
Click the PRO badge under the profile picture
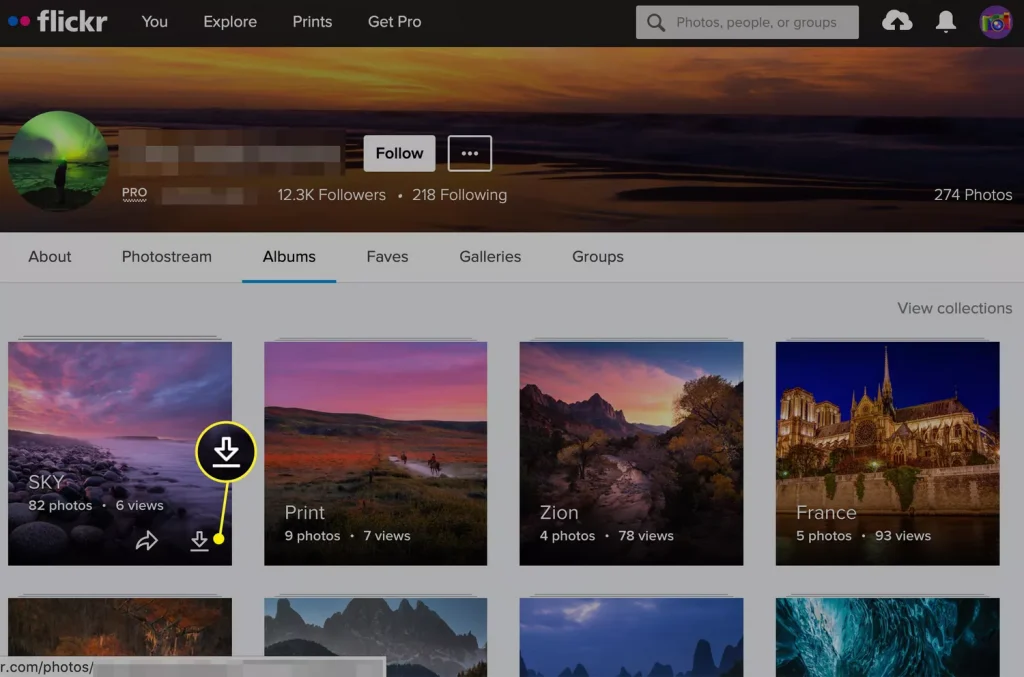coord(133,192)
